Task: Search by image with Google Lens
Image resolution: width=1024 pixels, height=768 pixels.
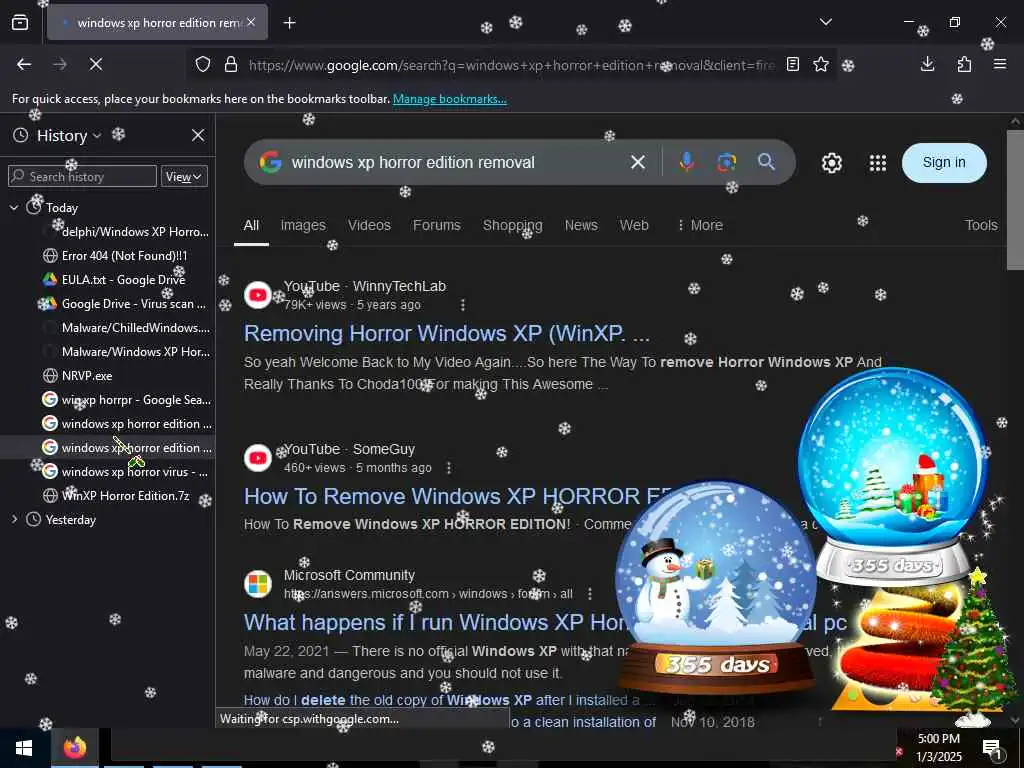Action: pyautogui.click(x=726, y=162)
